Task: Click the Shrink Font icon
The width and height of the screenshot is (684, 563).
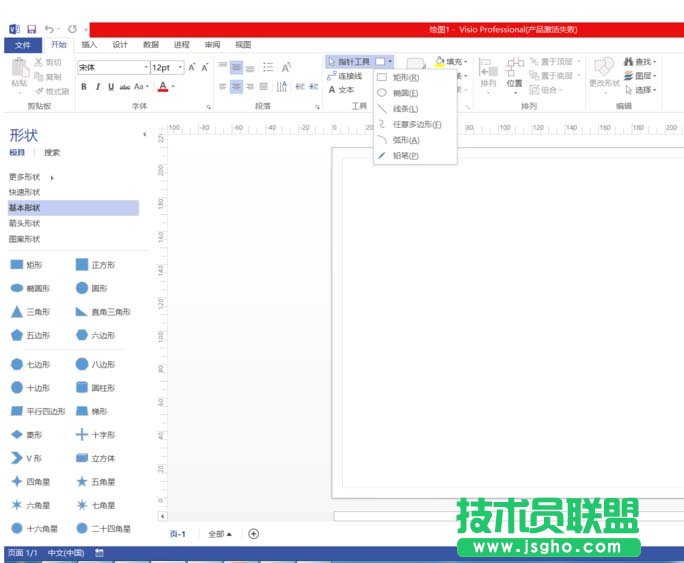Action: point(205,67)
